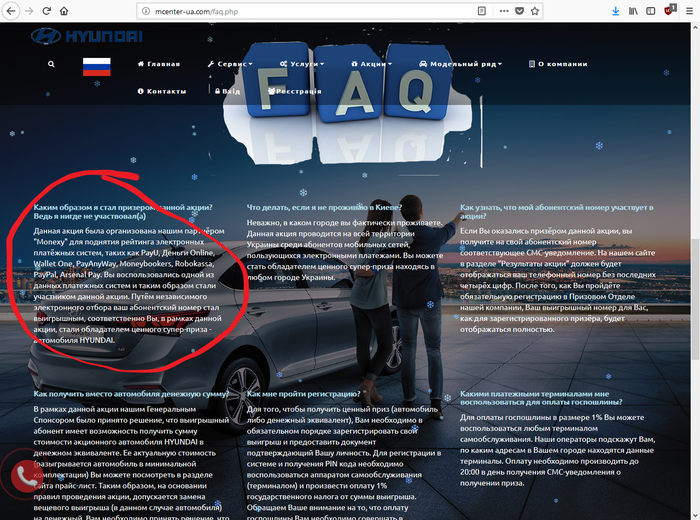Screen dimensions: 700x520
Task: Click the Вход login link
Action: click(x=227, y=90)
